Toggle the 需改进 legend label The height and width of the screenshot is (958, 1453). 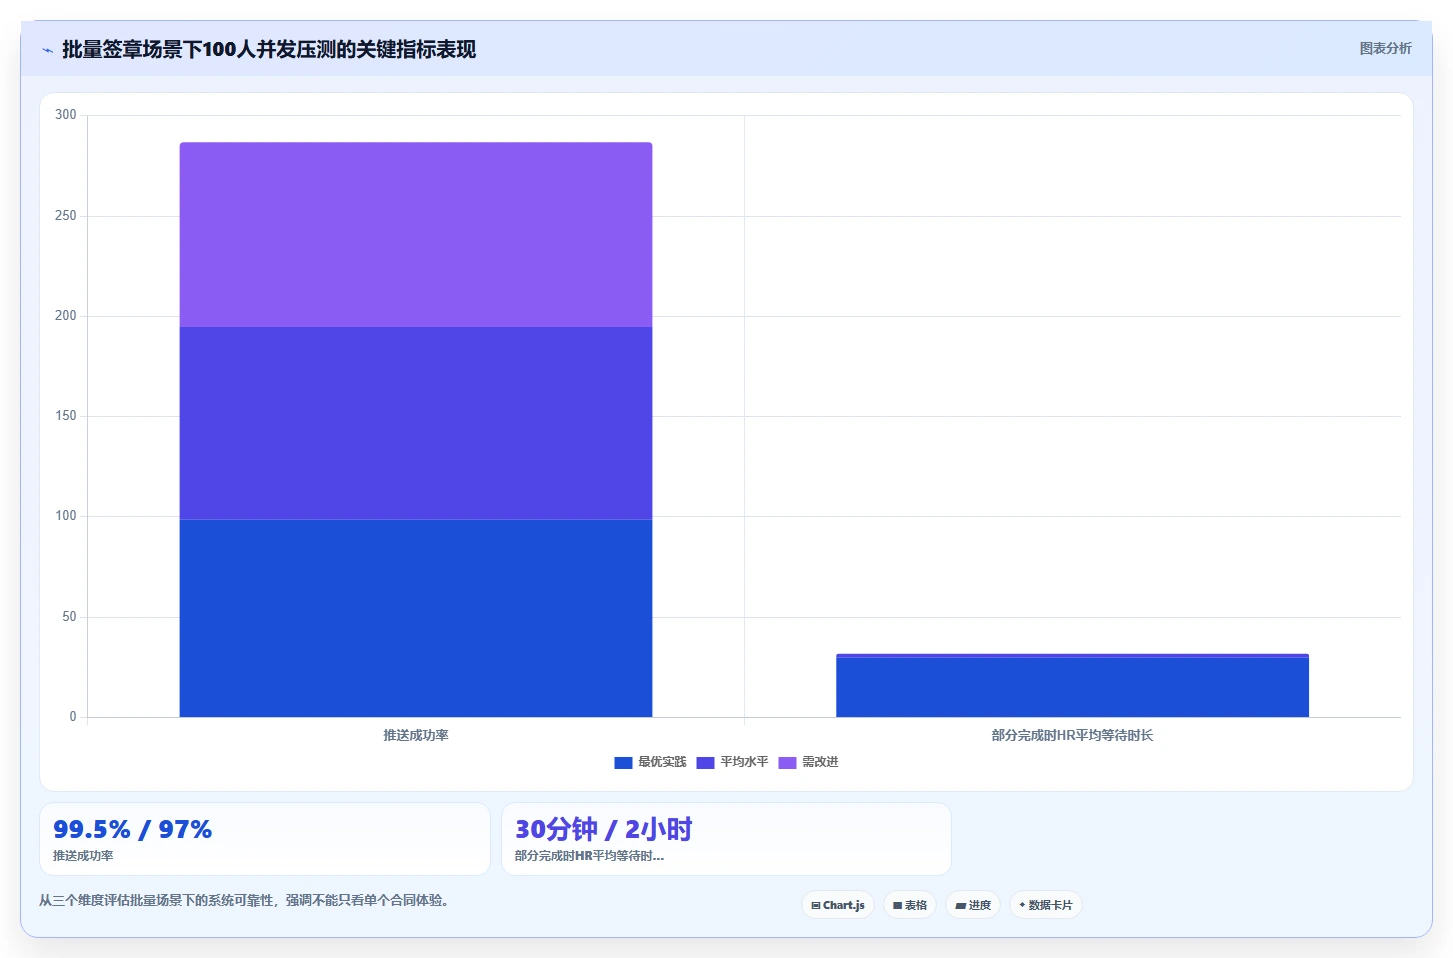820,762
